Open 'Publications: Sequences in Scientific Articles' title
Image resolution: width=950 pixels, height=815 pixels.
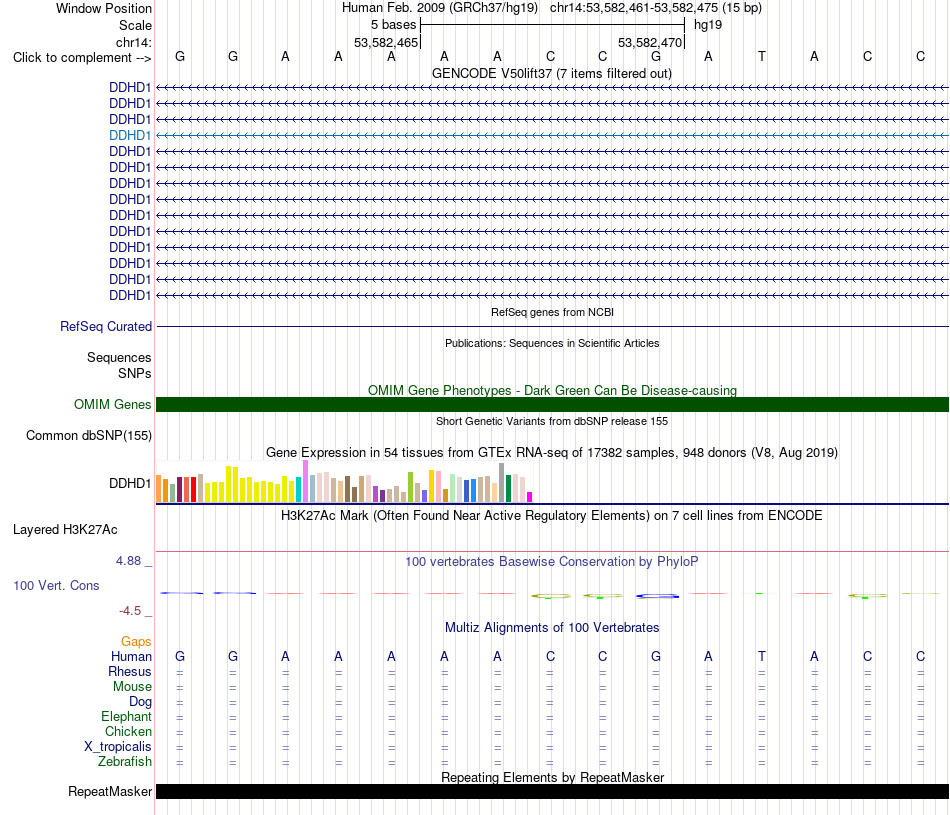pyautogui.click(x=552, y=343)
